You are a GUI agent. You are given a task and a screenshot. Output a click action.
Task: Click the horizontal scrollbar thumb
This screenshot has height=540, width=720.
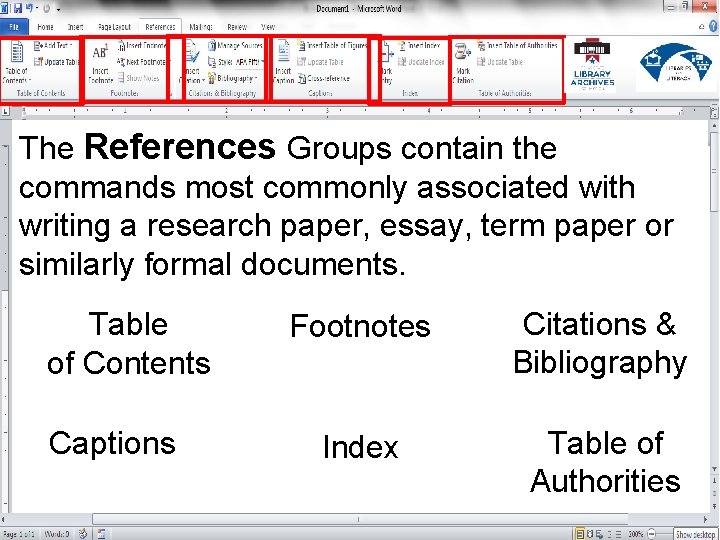(x=360, y=519)
